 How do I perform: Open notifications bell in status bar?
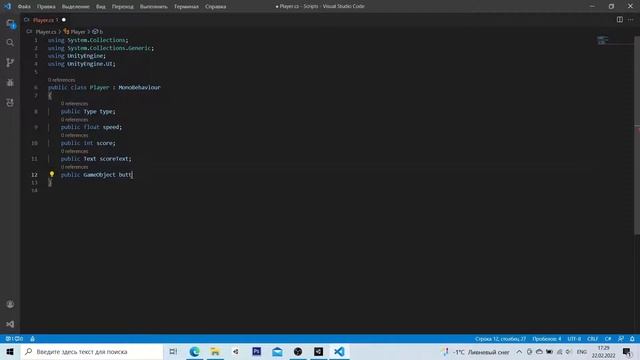[x=632, y=339]
